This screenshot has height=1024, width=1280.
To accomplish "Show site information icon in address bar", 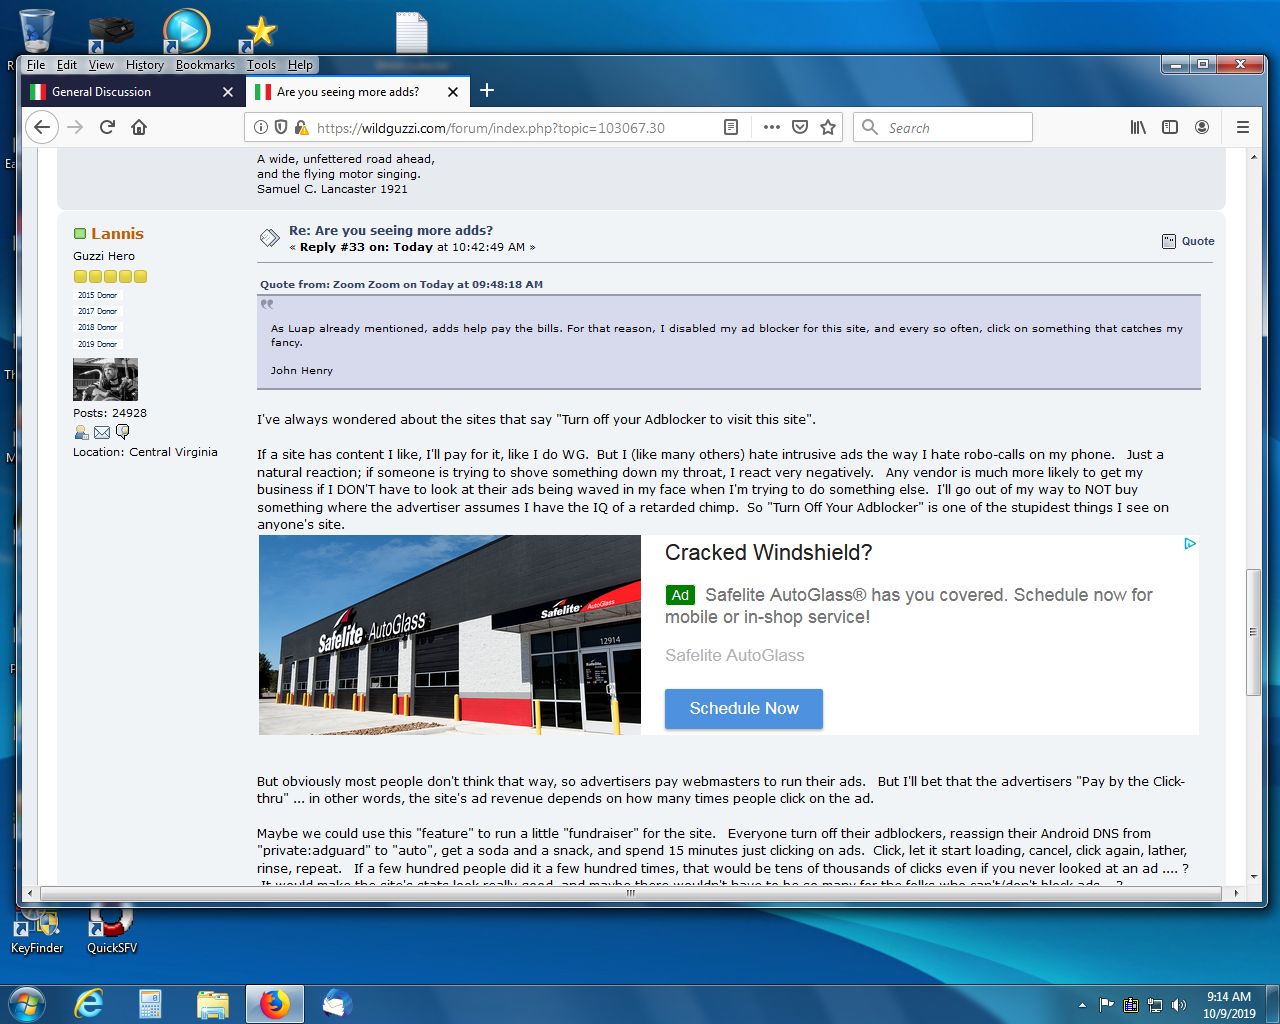I will point(261,128).
